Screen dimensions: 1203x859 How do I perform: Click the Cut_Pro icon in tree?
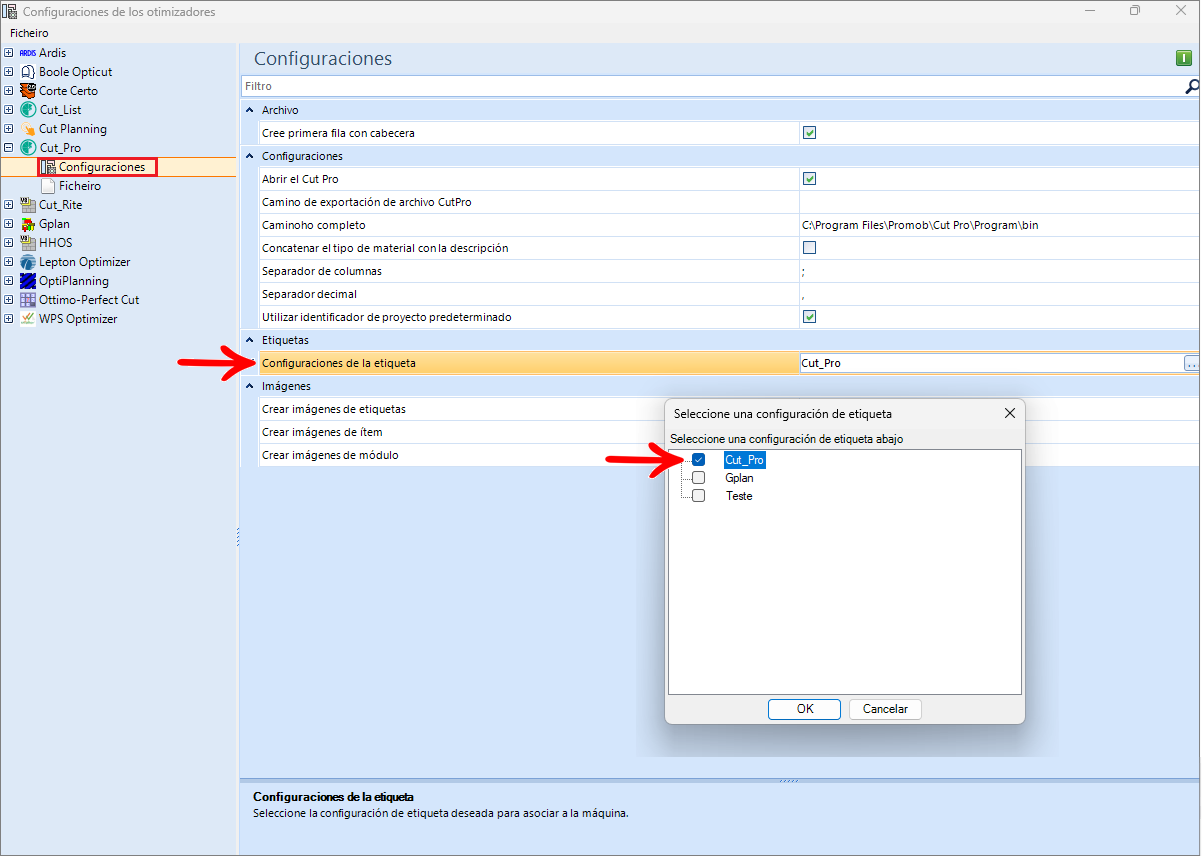pyautogui.click(x=28, y=148)
